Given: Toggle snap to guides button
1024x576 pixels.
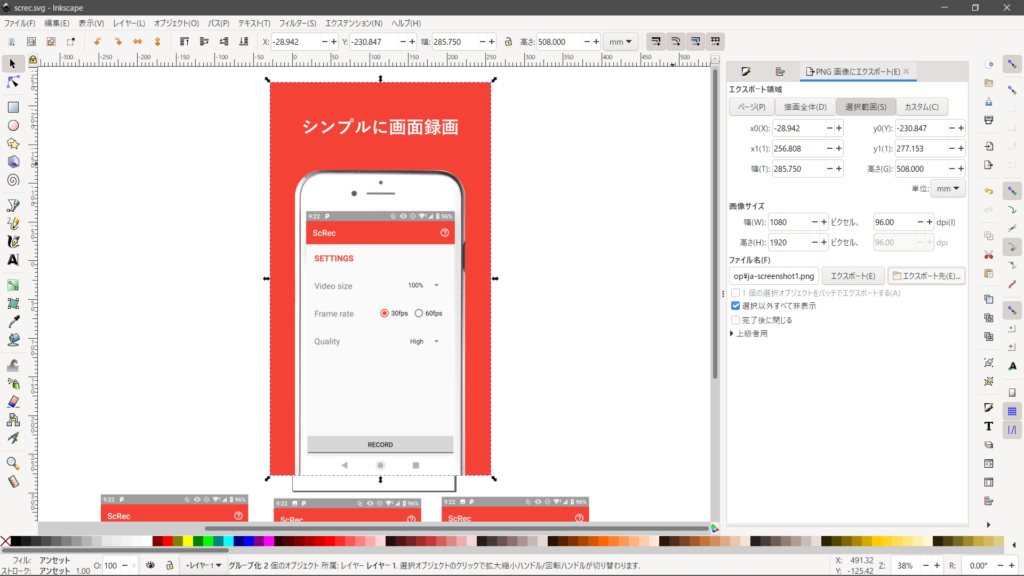Looking at the screenshot, I should (1012, 430).
